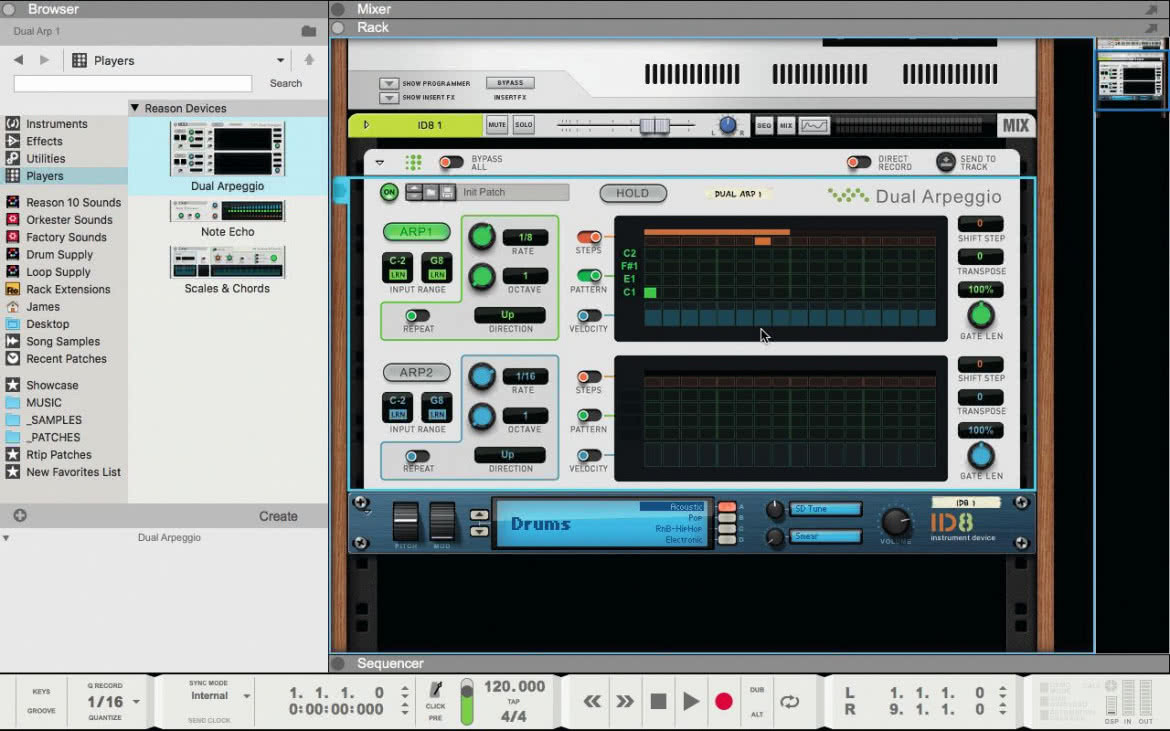Open browser folder icon beside Dual Arp 1

(x=308, y=31)
